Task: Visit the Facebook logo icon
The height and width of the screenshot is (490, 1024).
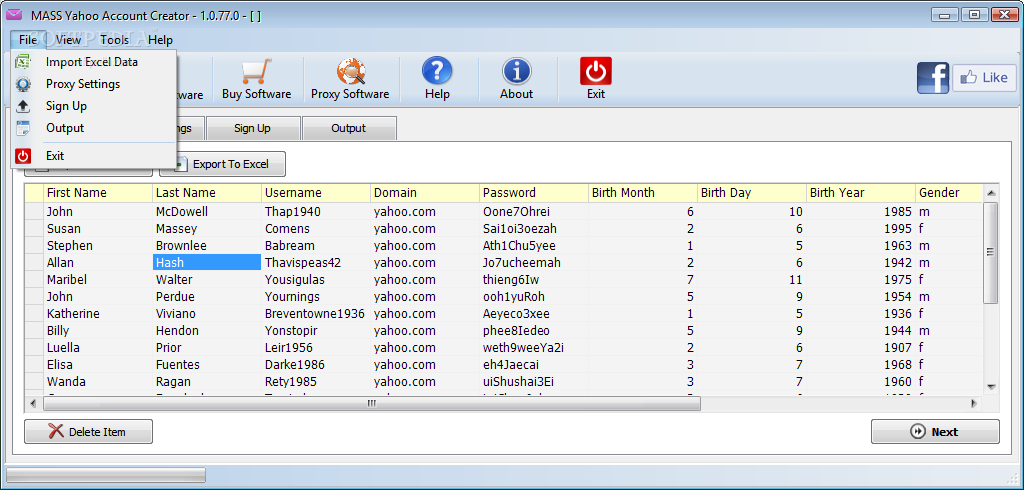Action: (933, 78)
